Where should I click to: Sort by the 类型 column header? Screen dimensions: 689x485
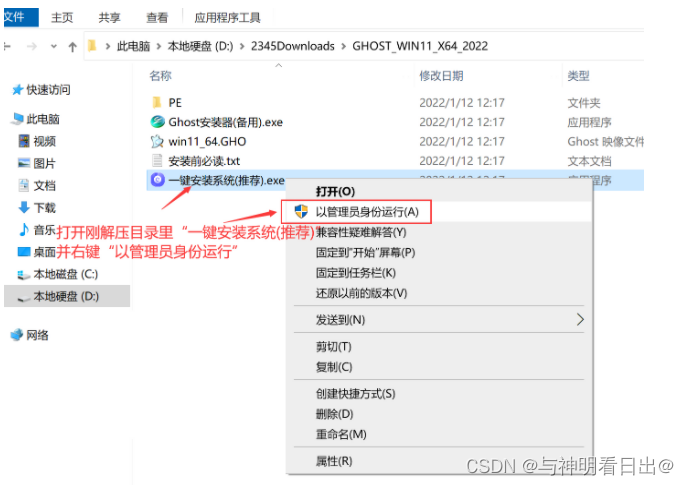click(x=578, y=76)
